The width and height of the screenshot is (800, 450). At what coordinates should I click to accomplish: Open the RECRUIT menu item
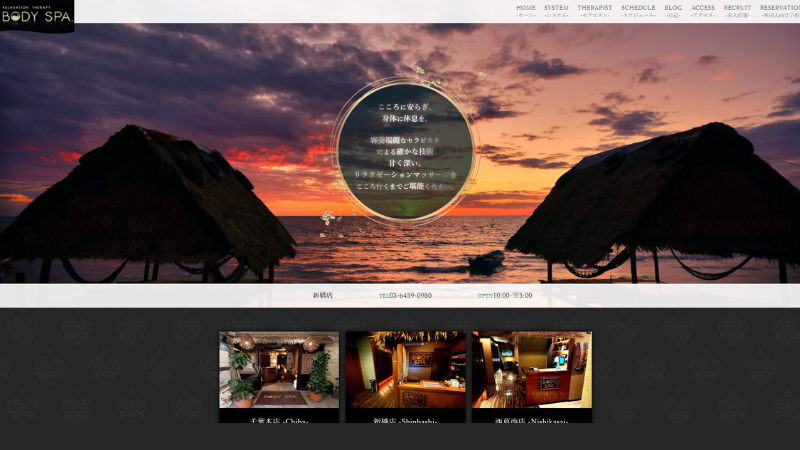pos(737,11)
